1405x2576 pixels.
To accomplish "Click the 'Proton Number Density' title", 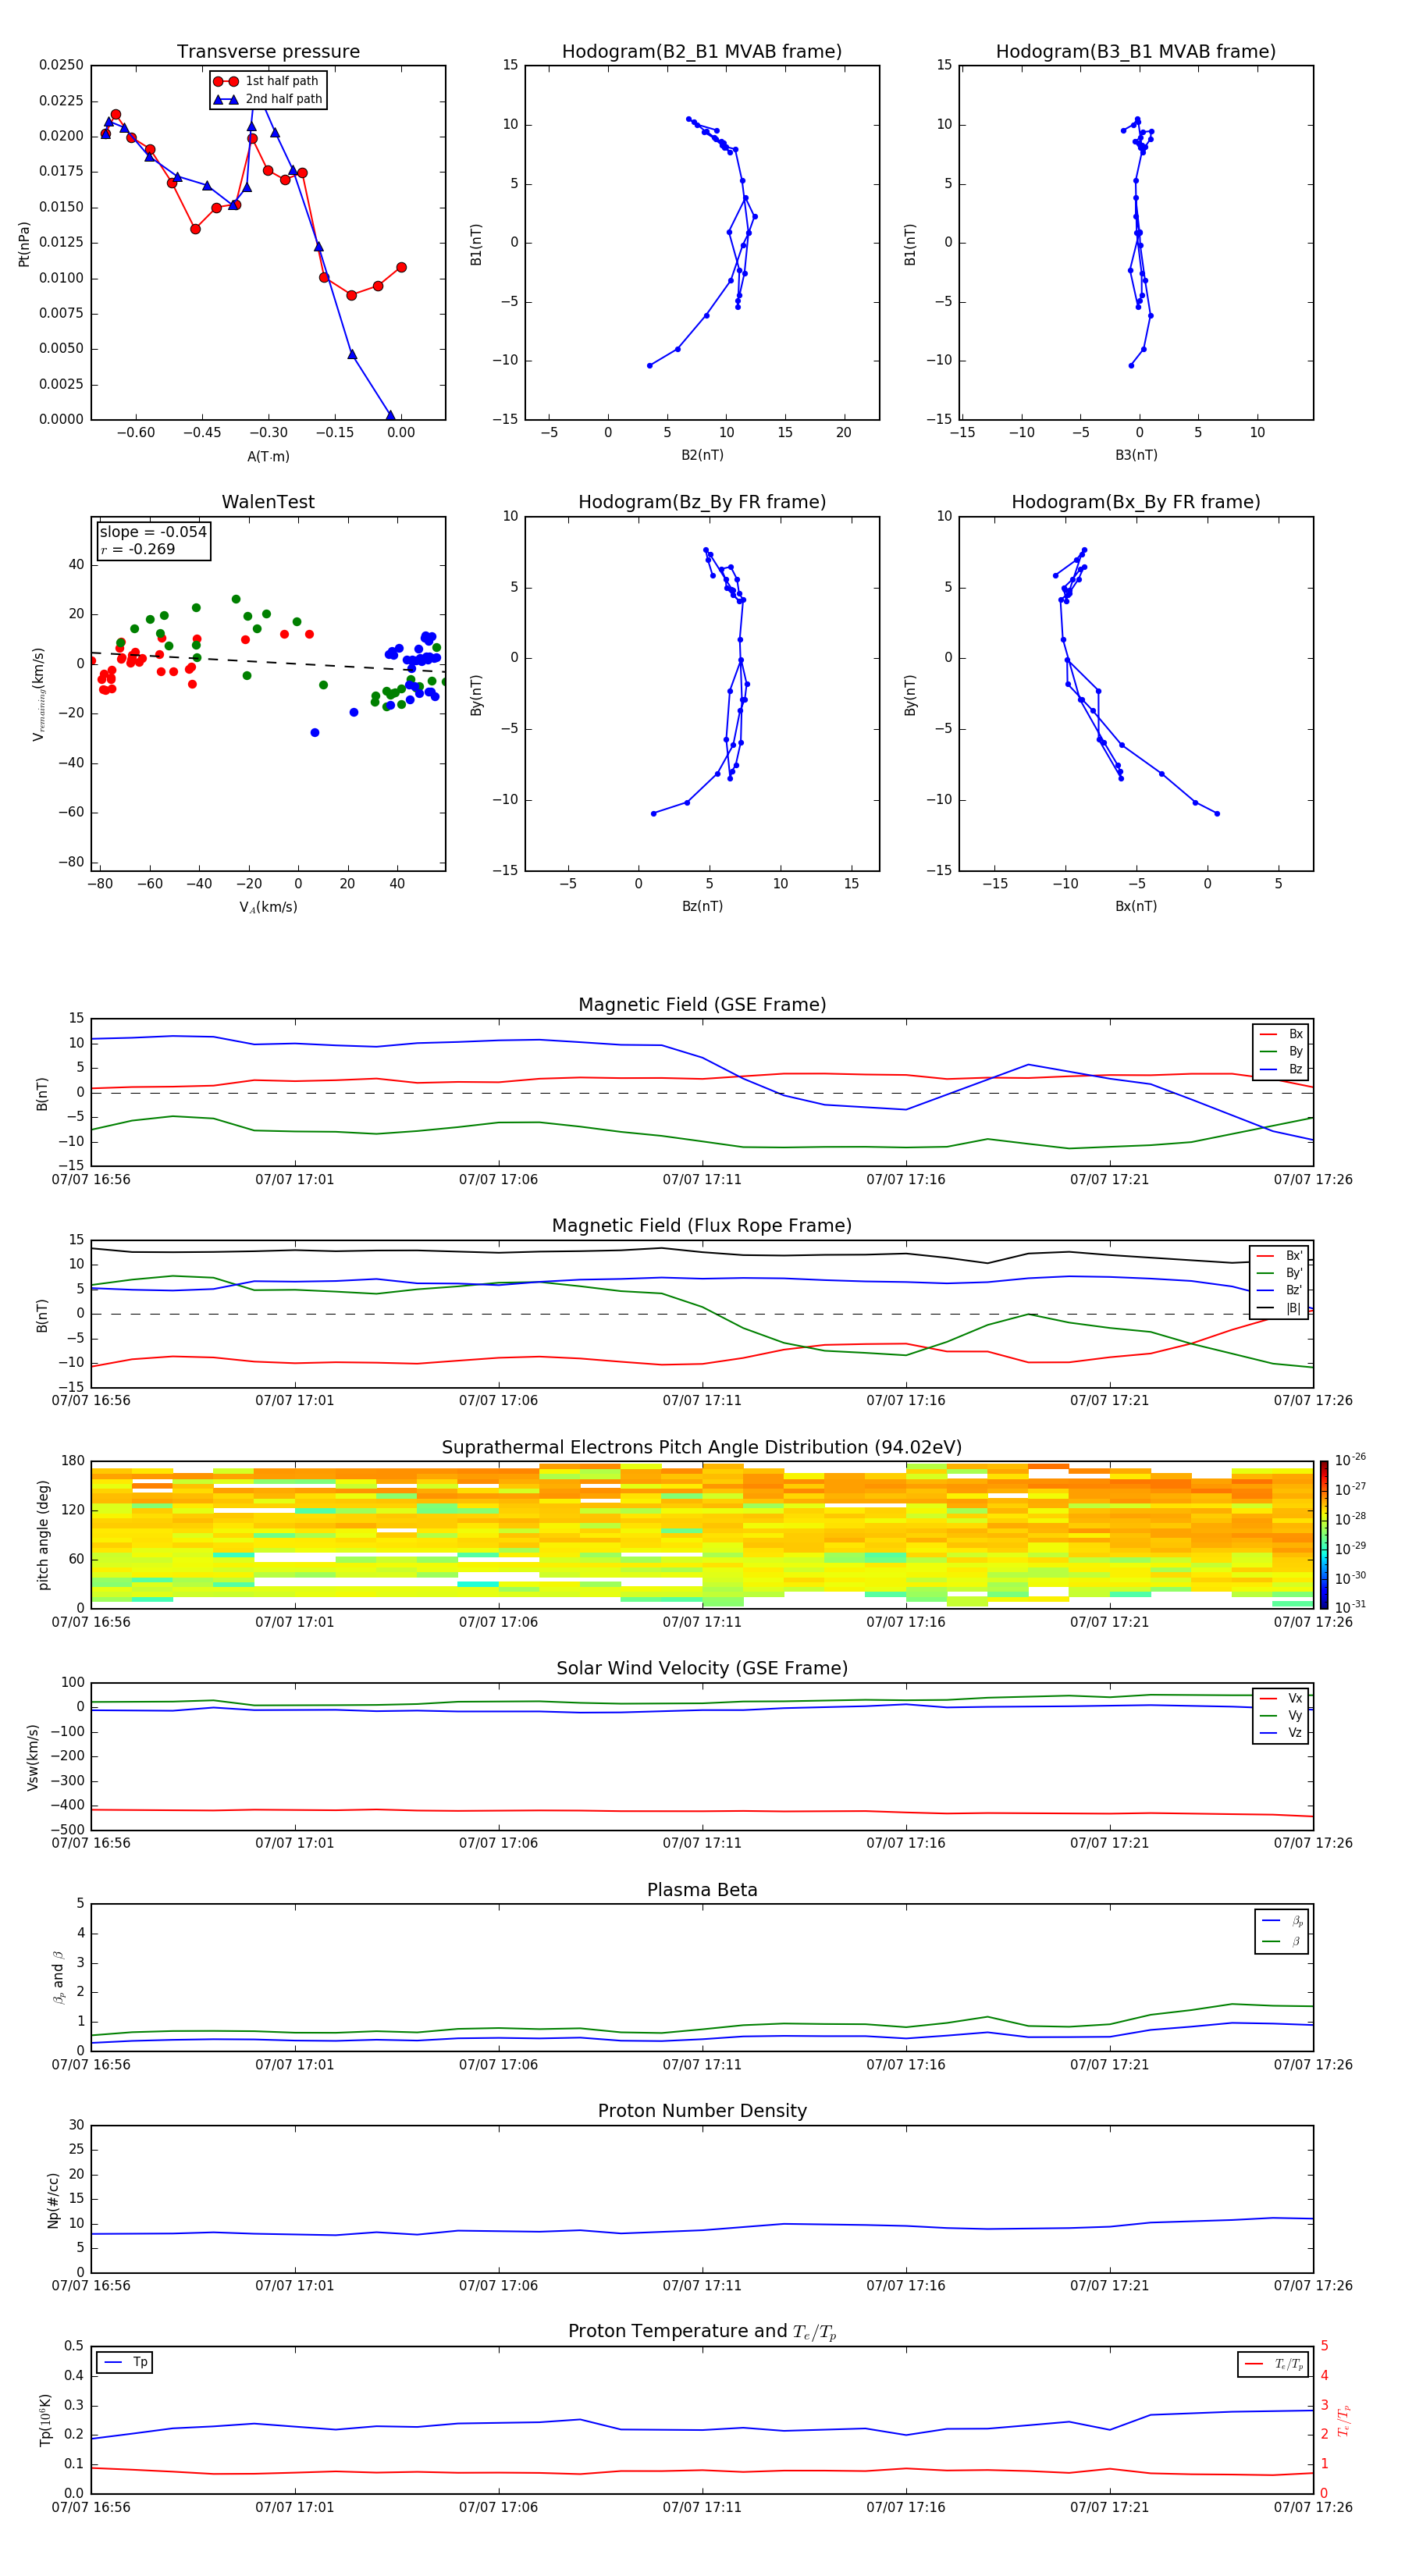I will click(x=702, y=2111).
